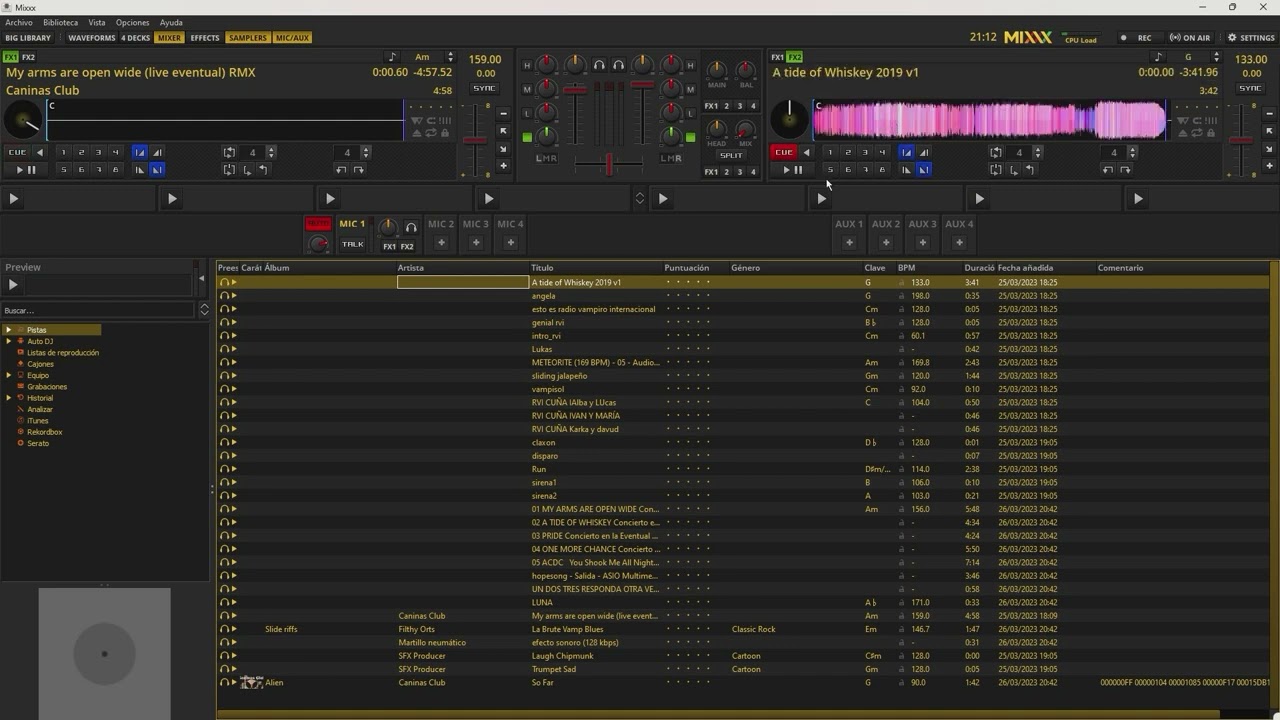The width and height of the screenshot is (1280, 720).
Task: Expand the Historial tree node
Action: pyautogui.click(x=8, y=398)
